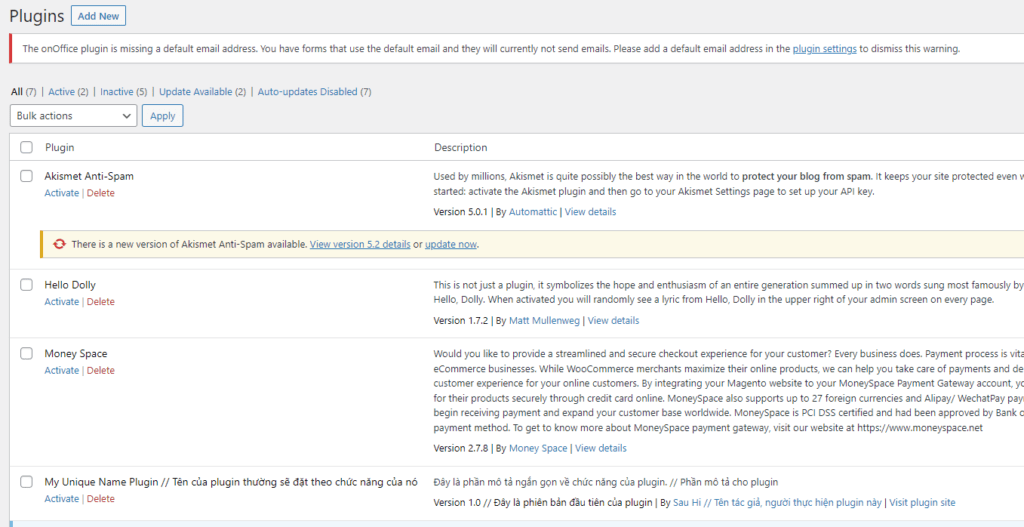Click the Money Space plugin name

[76, 353]
